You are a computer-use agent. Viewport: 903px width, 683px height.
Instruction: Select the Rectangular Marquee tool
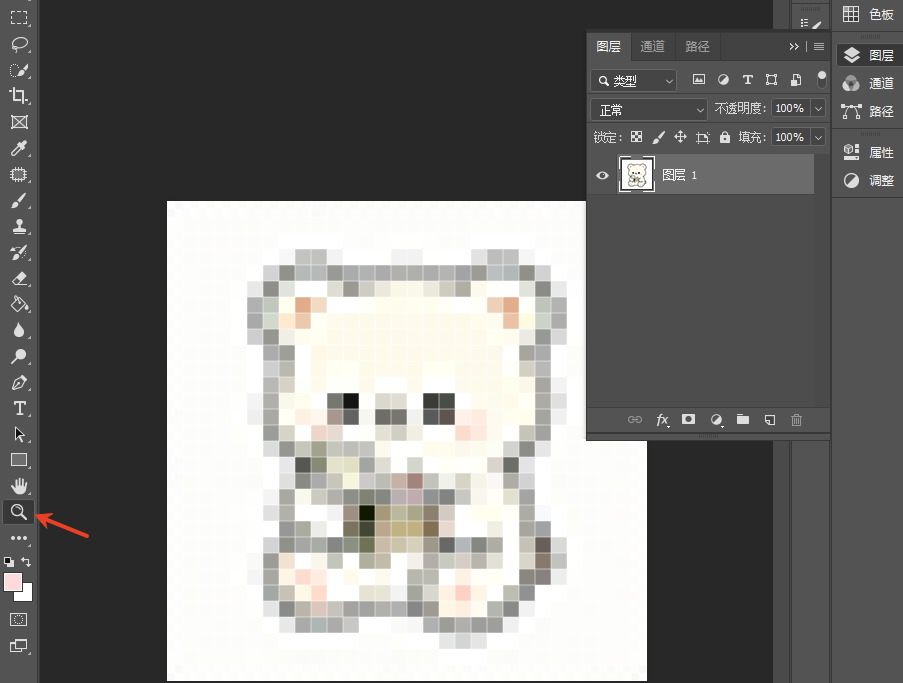tap(19, 17)
